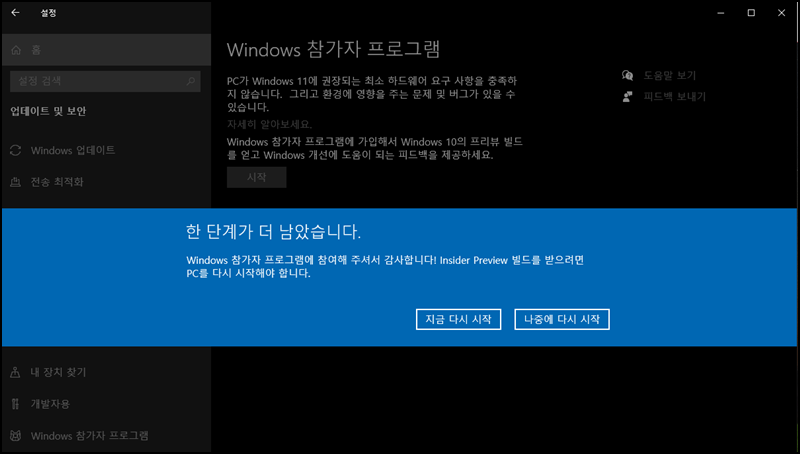Maximize the Settings window

click(751, 13)
